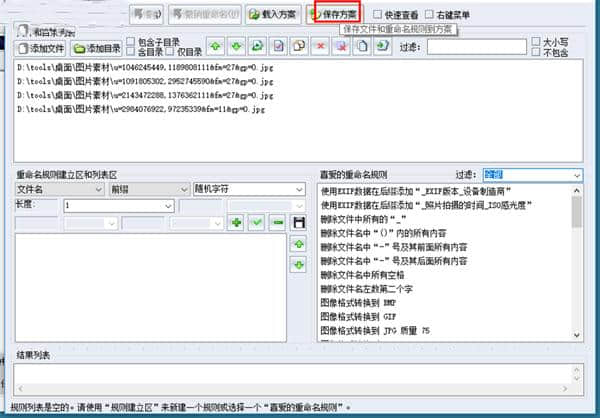Select rule 删除文件中所有的“_”

363,219
